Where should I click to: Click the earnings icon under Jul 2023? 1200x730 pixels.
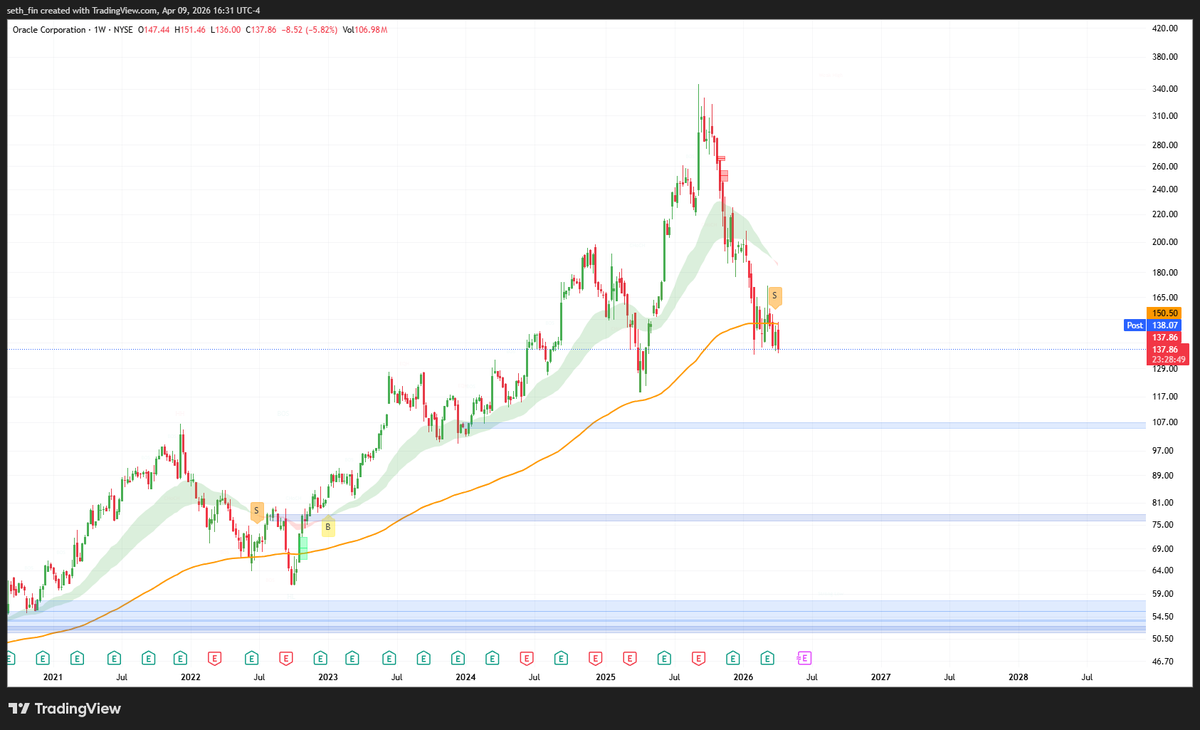click(x=387, y=659)
